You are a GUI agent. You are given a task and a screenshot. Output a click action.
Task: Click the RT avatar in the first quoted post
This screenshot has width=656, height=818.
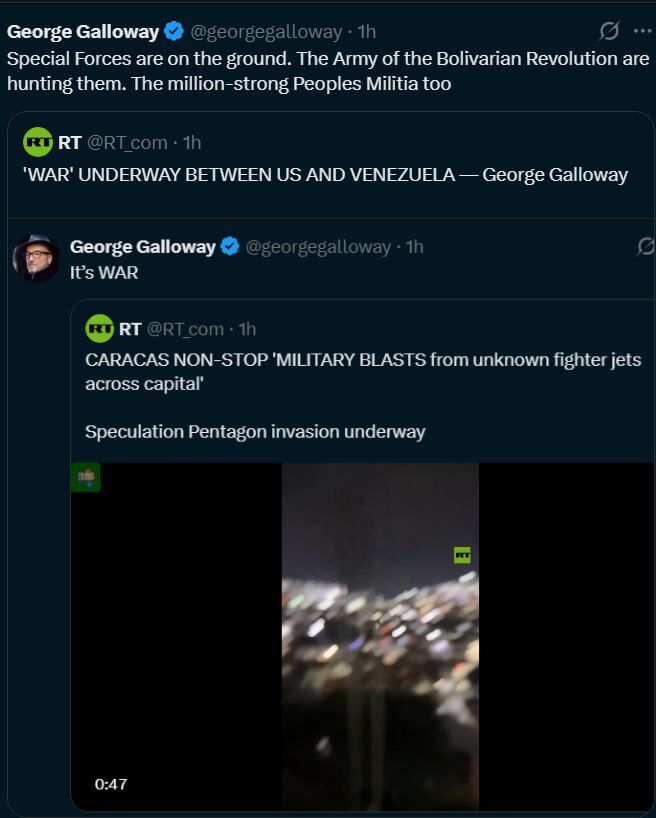[x=38, y=143]
